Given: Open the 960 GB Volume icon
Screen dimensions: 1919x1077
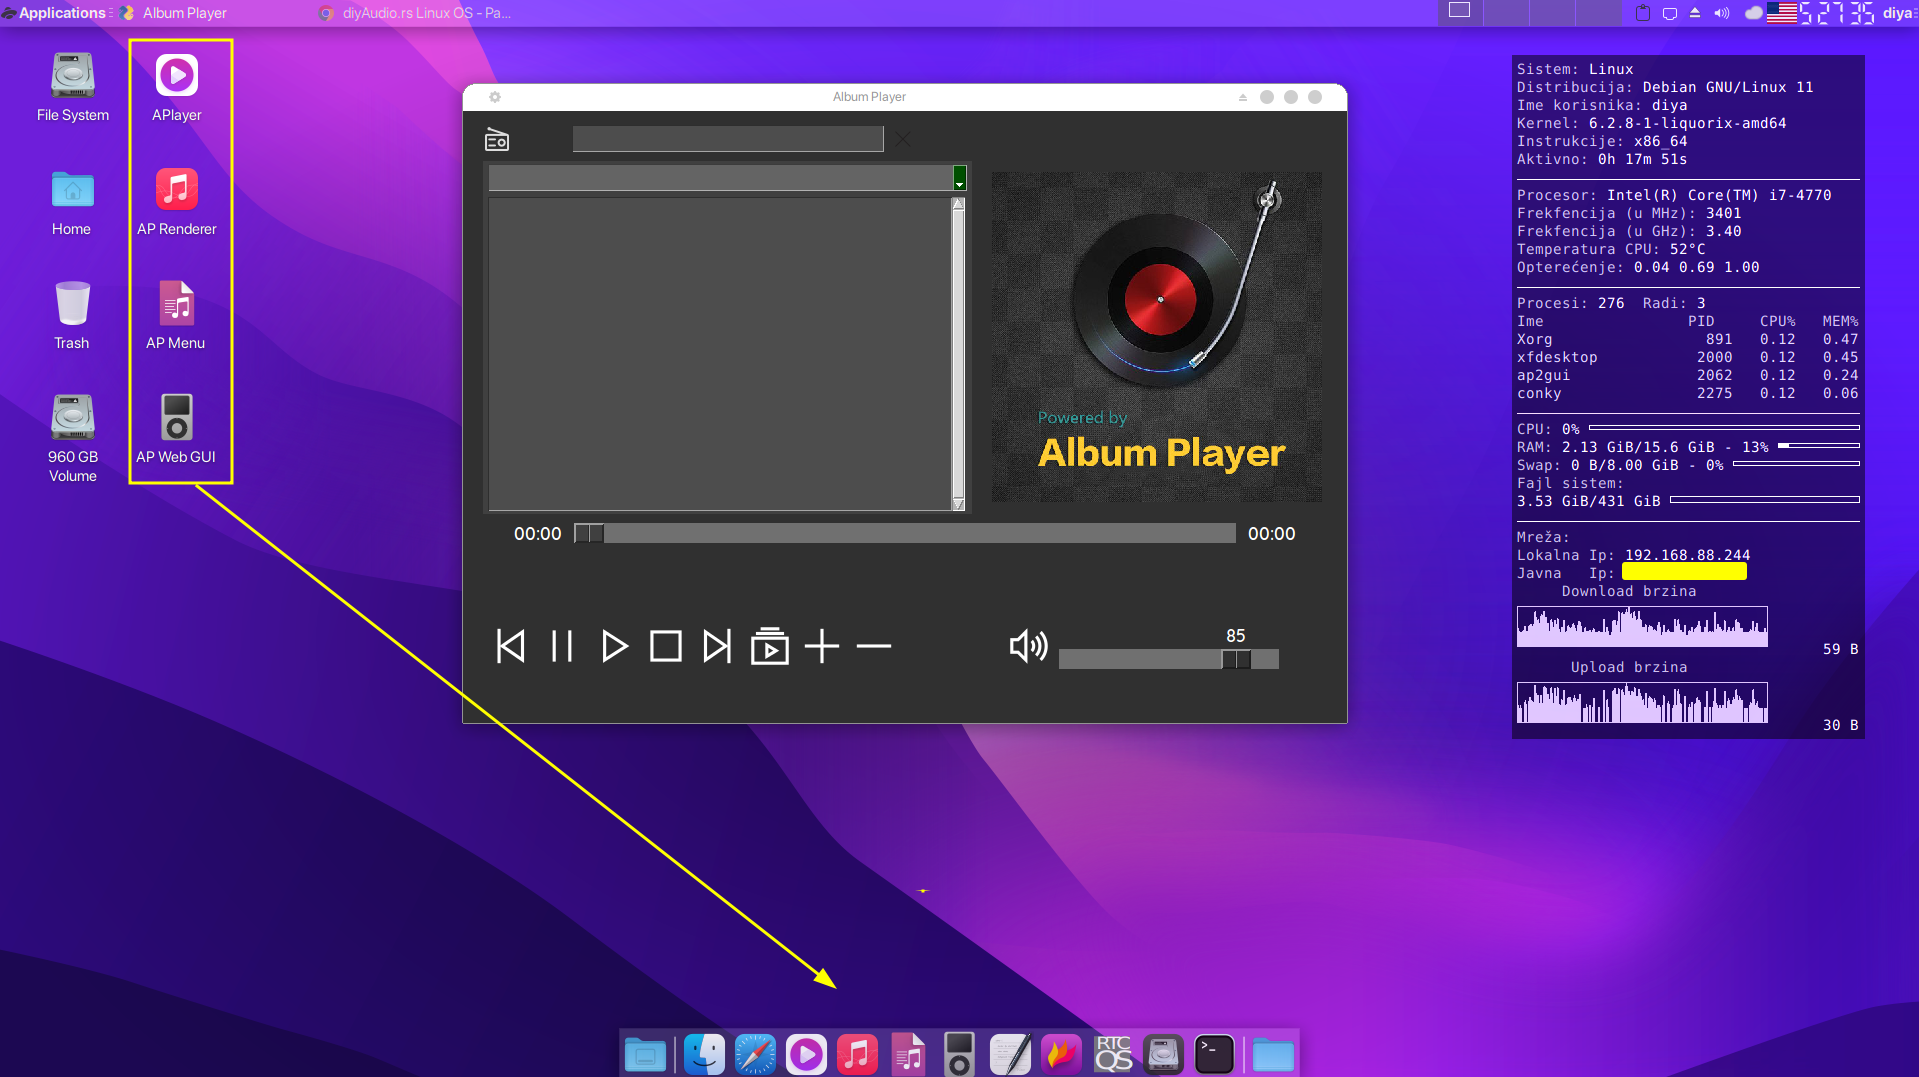Looking at the screenshot, I should coord(73,438).
